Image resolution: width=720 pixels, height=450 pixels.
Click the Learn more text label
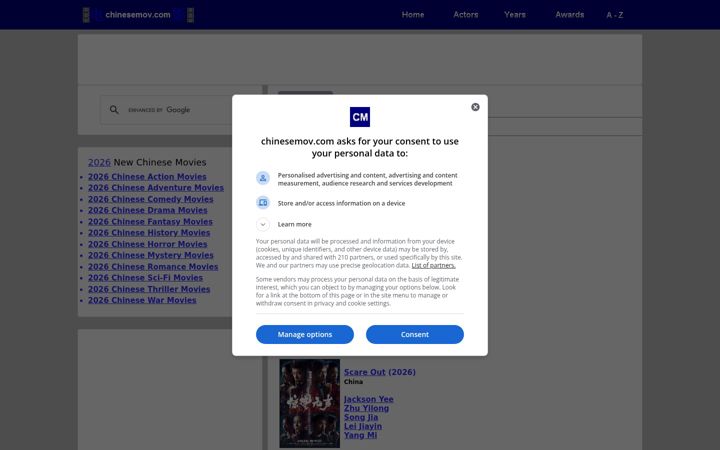click(x=294, y=224)
